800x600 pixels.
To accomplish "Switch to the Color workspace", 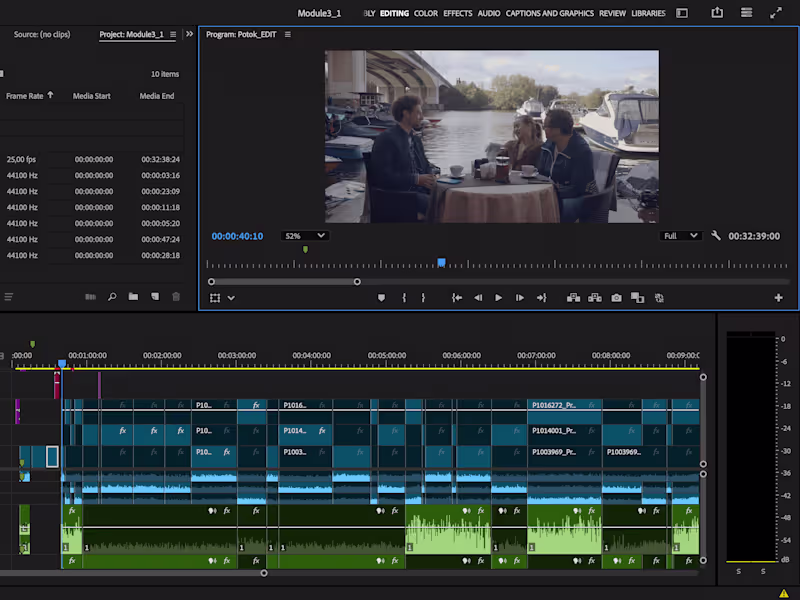I will 426,14.
